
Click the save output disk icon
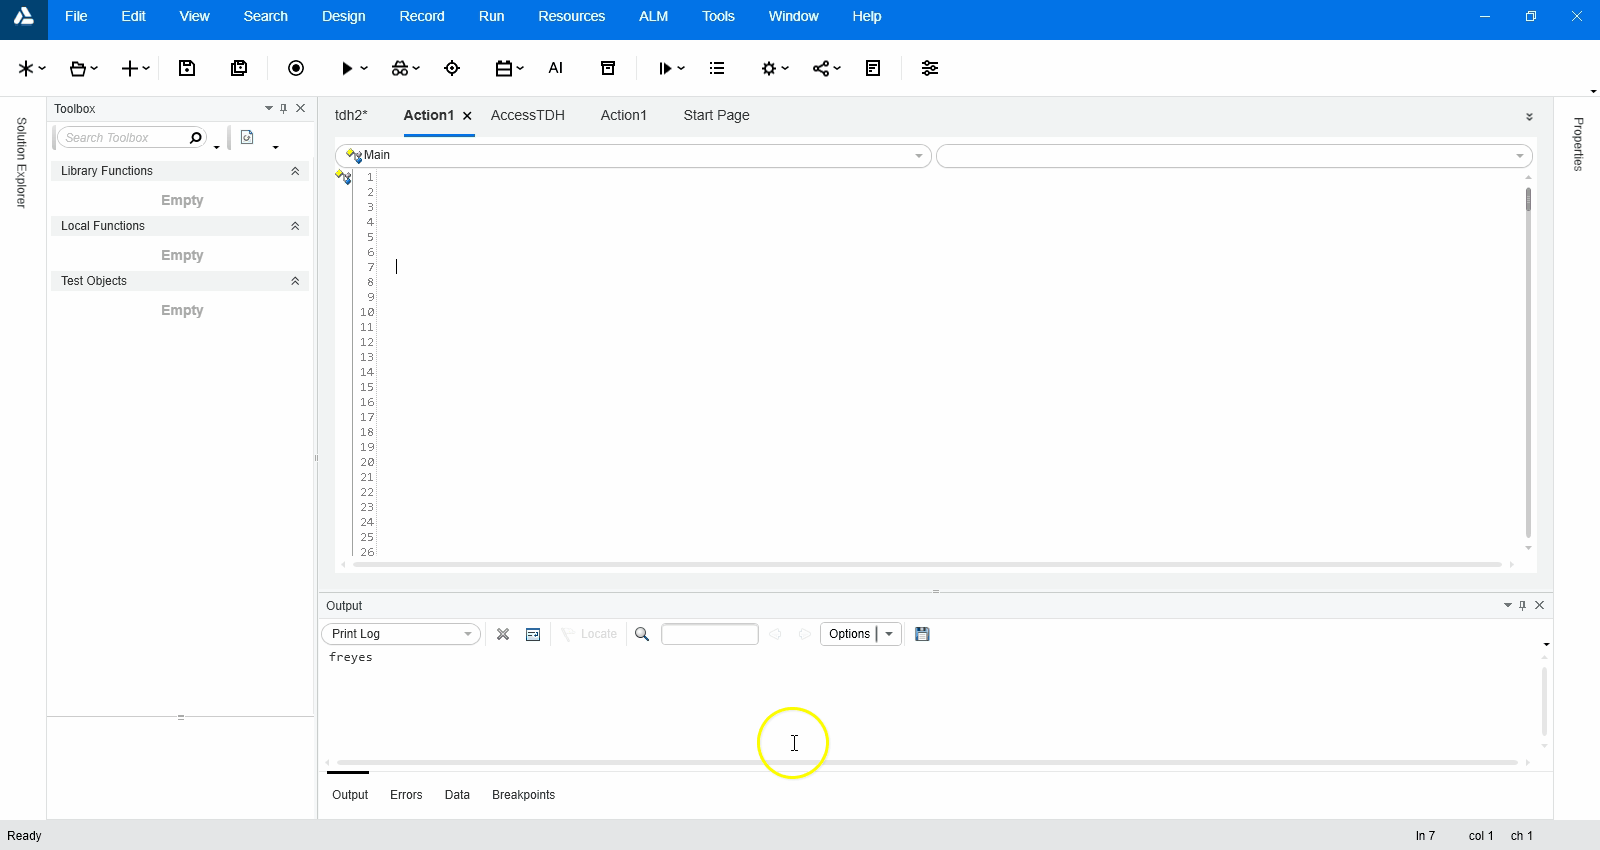pos(922,634)
